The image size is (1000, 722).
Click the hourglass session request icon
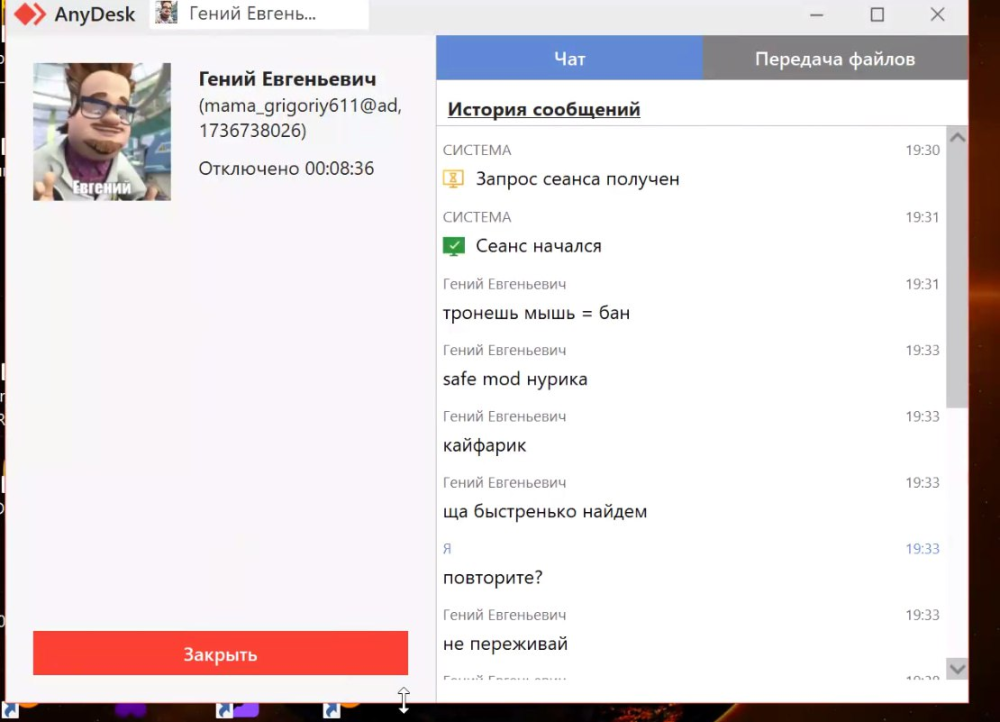pos(453,179)
